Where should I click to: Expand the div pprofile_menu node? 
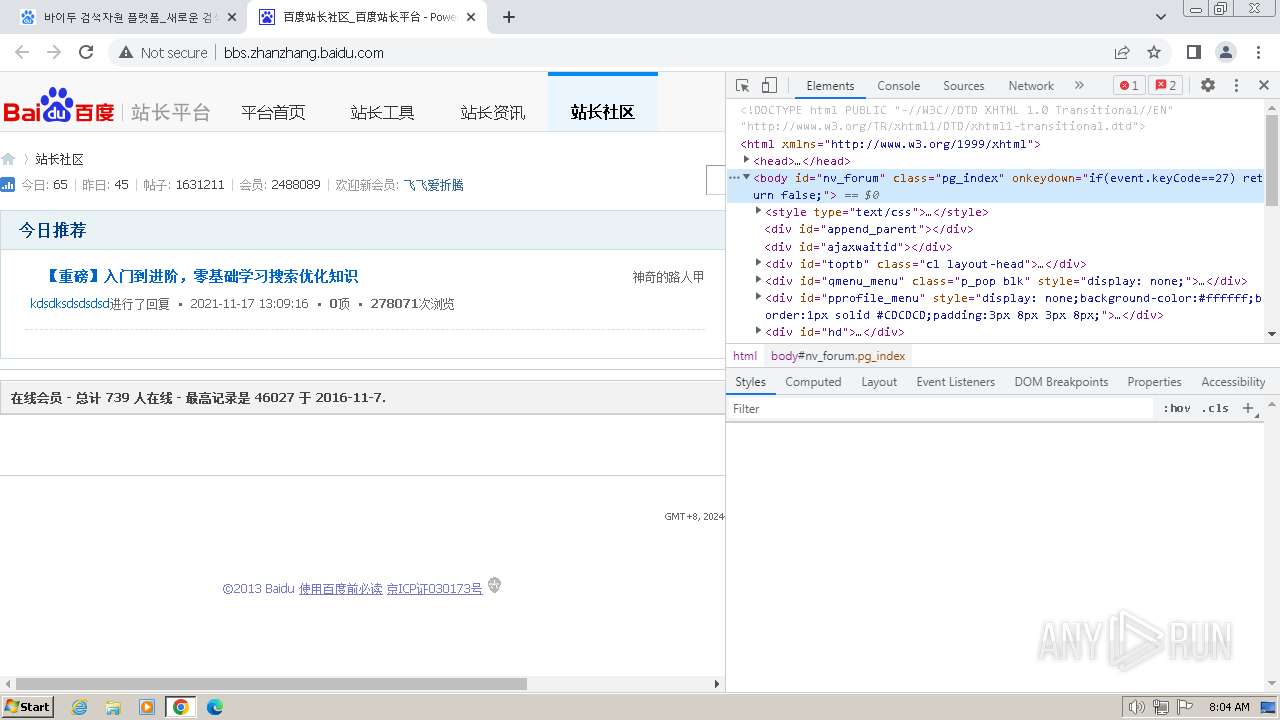(x=759, y=297)
